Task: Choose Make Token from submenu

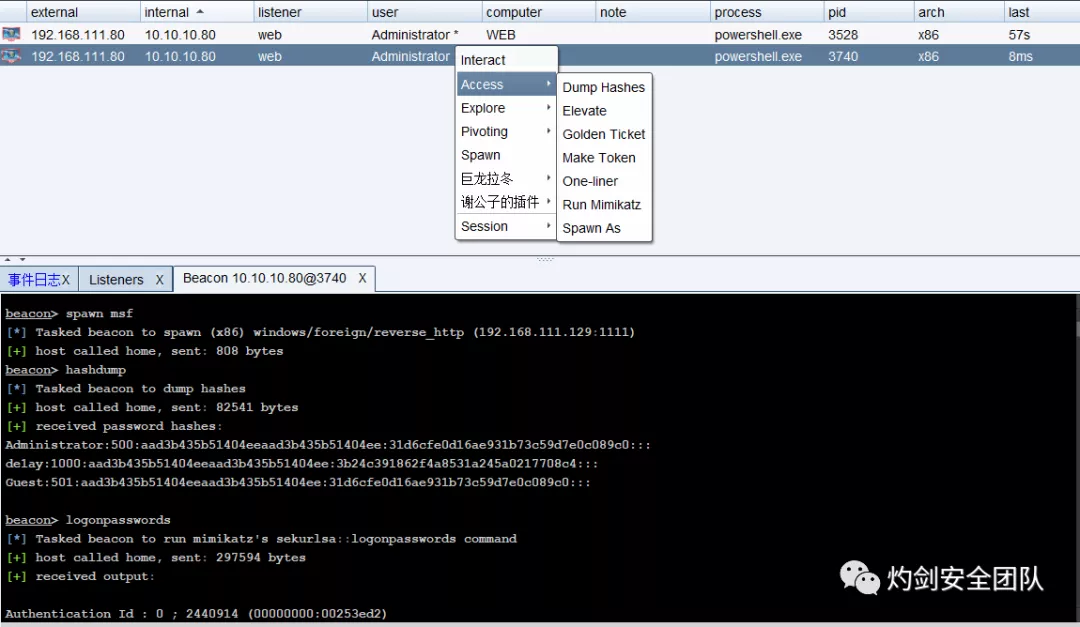Action: [x=603, y=158]
